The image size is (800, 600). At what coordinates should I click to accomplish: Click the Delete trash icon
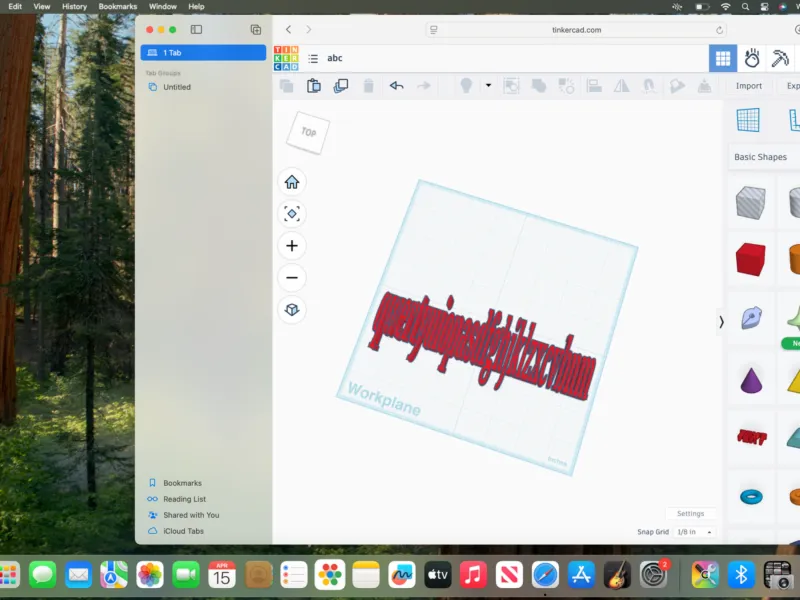point(368,86)
